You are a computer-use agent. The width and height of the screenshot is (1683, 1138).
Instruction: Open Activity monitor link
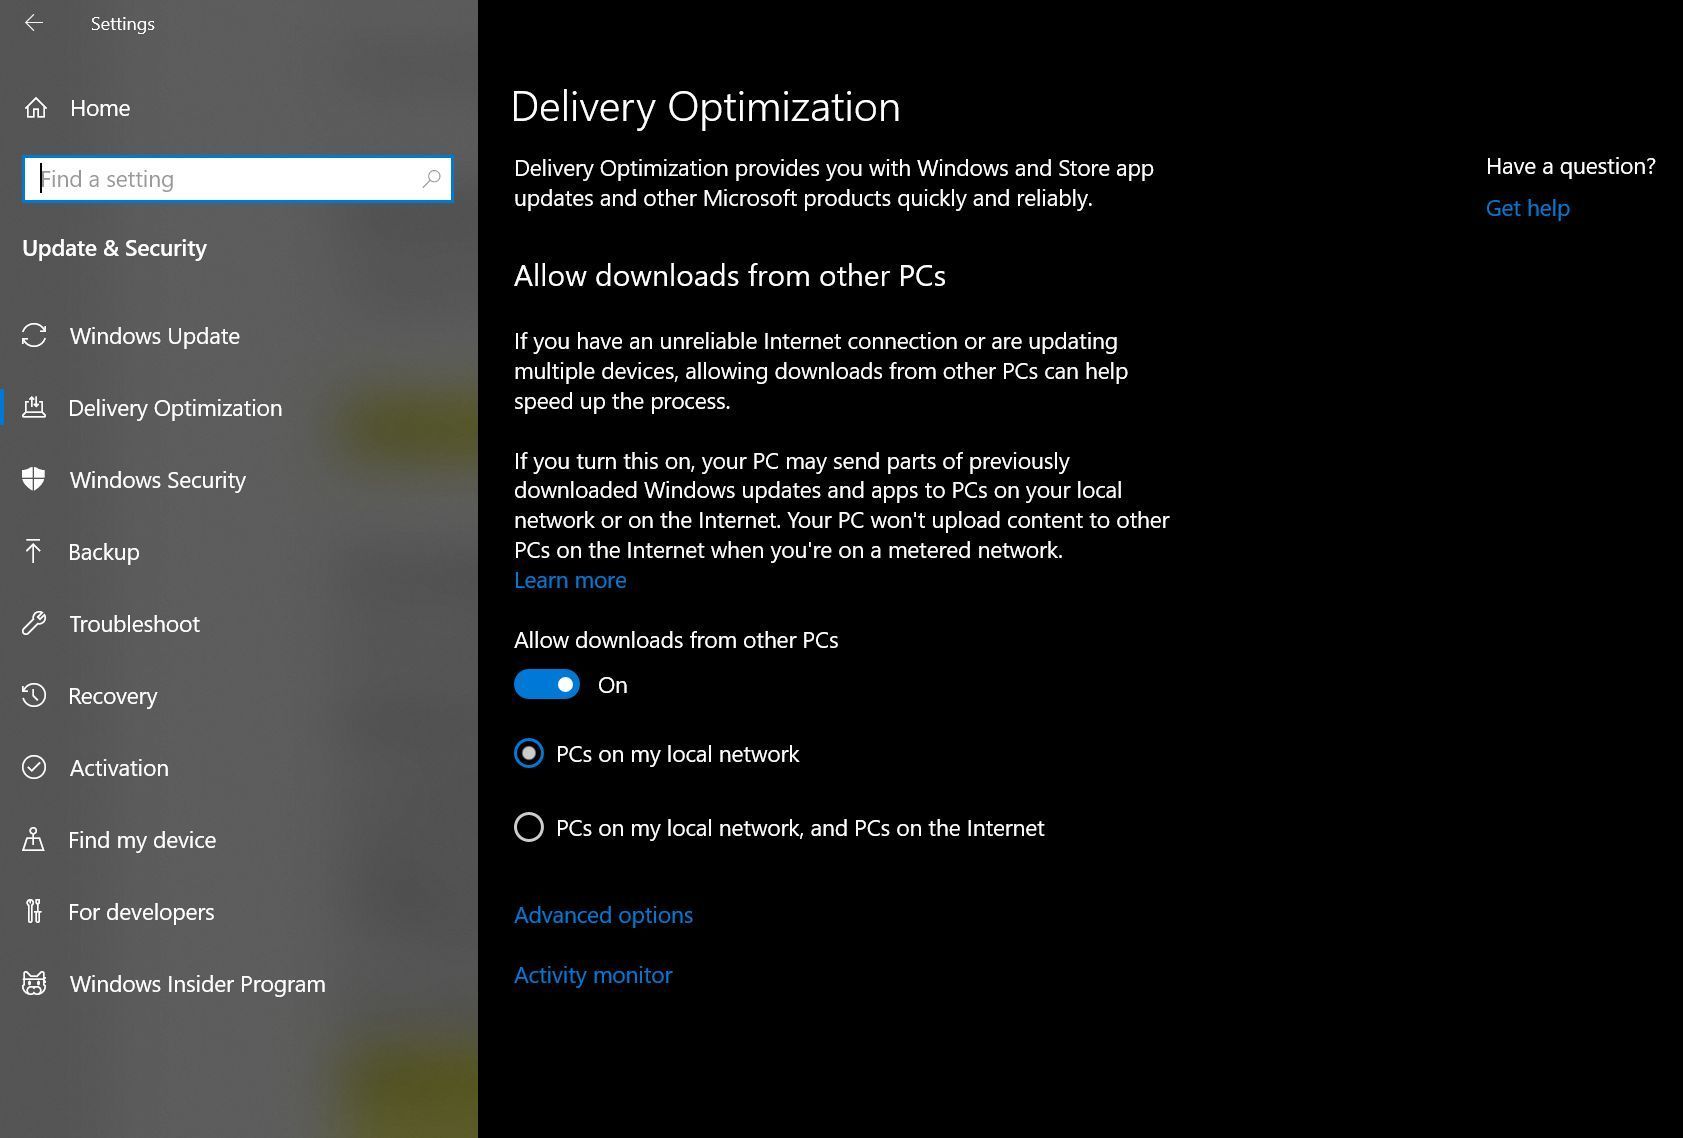coord(593,975)
